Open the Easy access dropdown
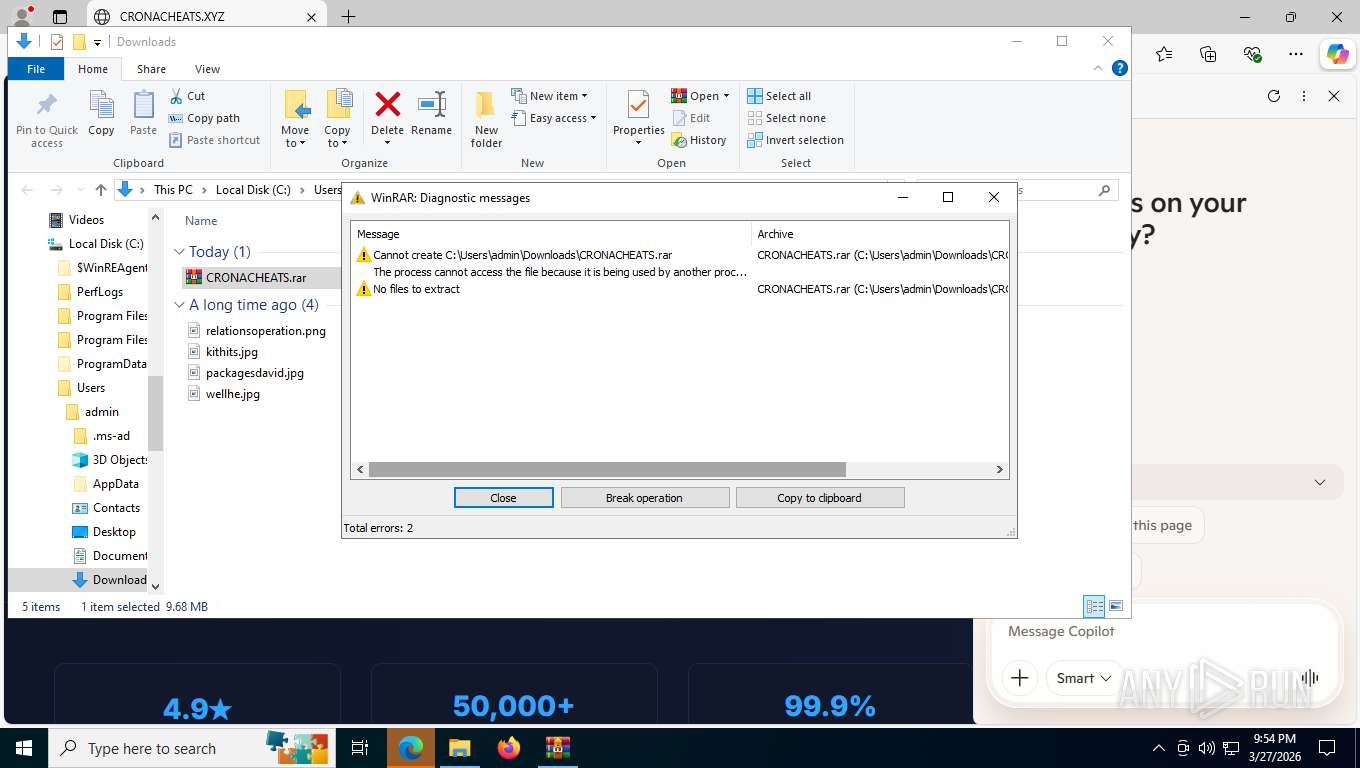This screenshot has height=768, width=1360. (x=553, y=118)
